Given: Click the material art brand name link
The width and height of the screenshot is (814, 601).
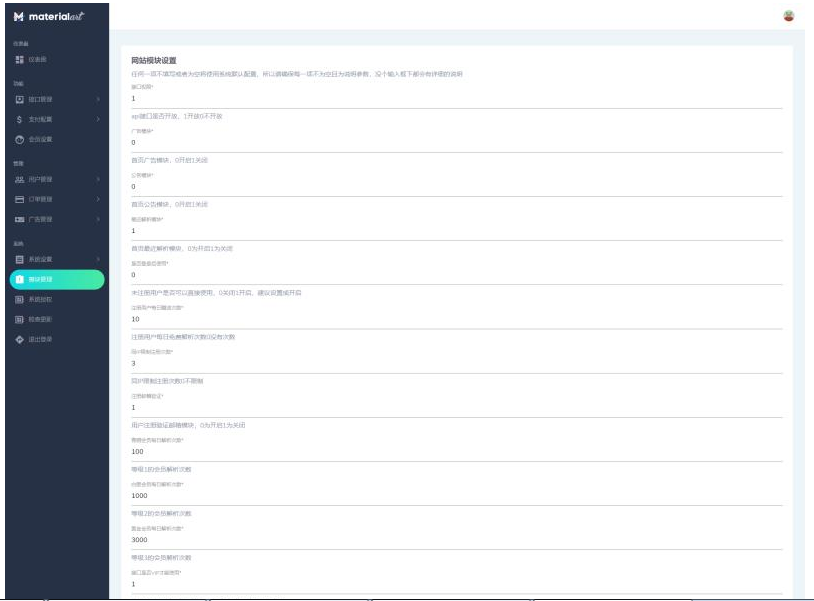Looking at the screenshot, I should [x=62, y=16].
